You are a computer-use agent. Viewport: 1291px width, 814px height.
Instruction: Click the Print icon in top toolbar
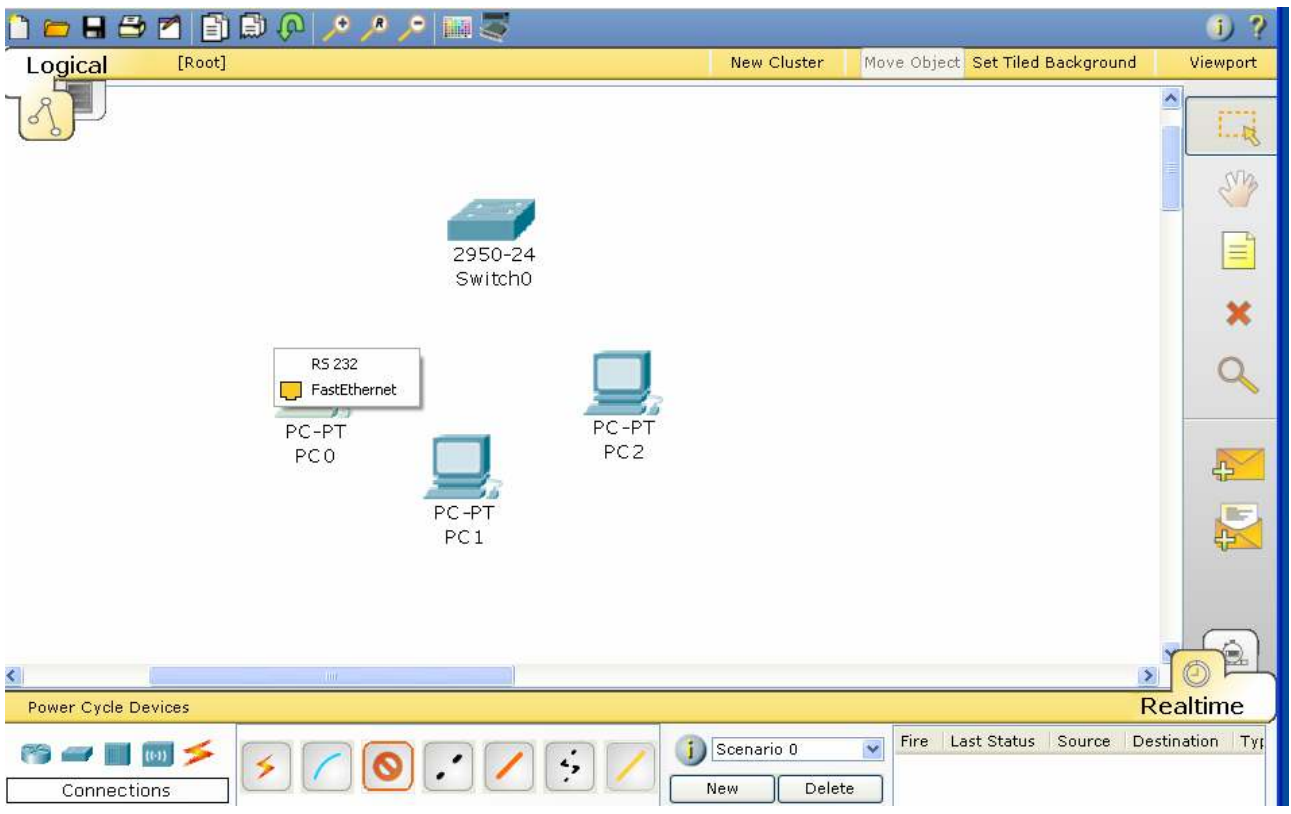coord(130,29)
